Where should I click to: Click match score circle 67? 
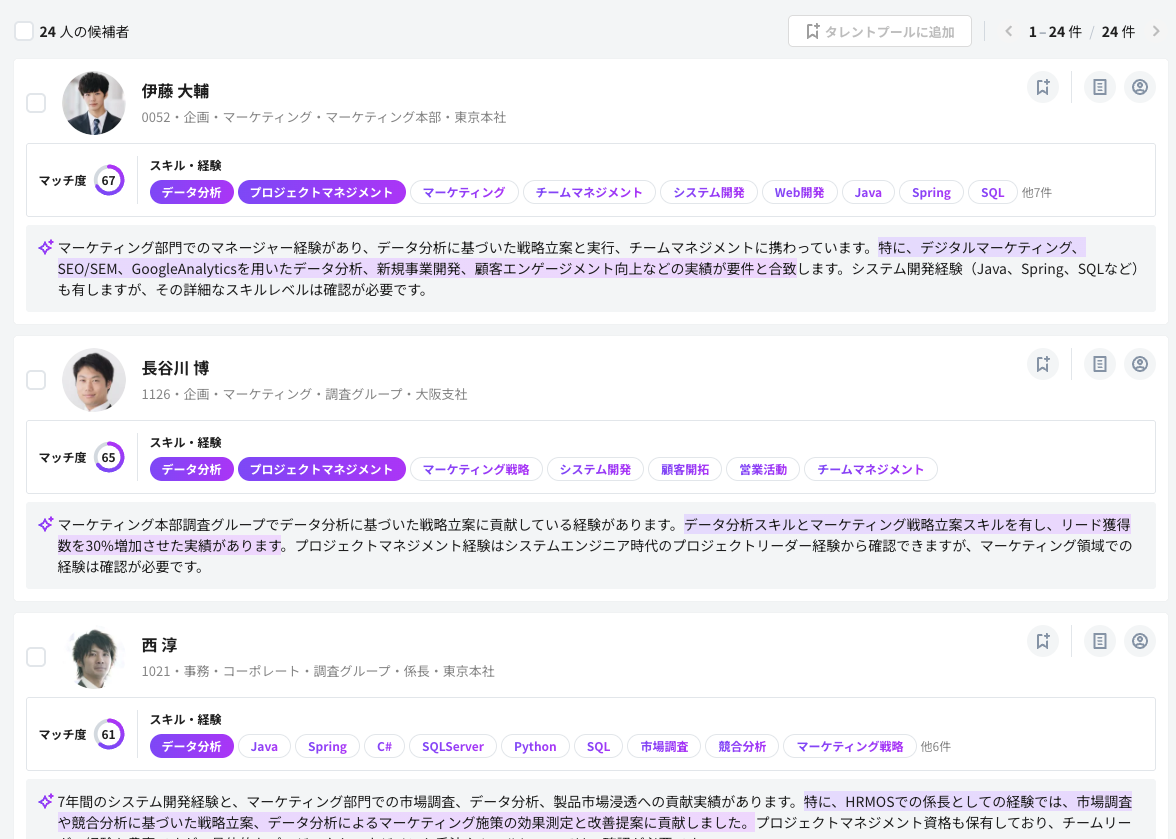point(109,181)
